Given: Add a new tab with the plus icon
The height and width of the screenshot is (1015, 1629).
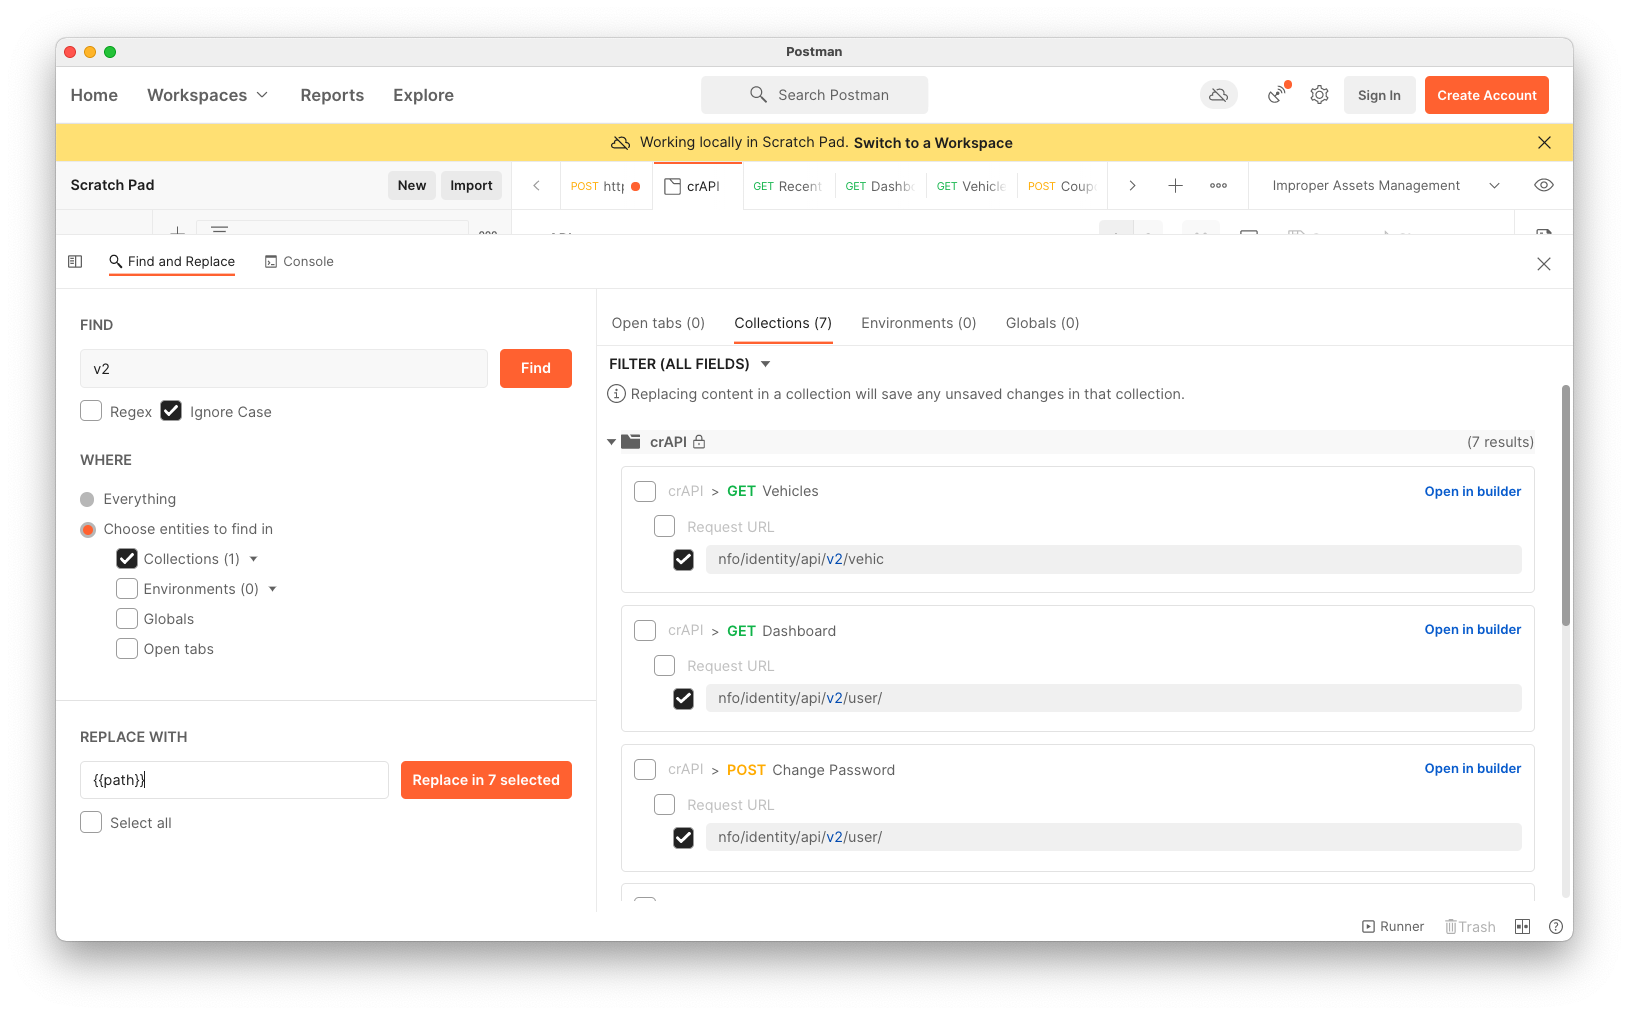Looking at the screenshot, I should (1175, 186).
